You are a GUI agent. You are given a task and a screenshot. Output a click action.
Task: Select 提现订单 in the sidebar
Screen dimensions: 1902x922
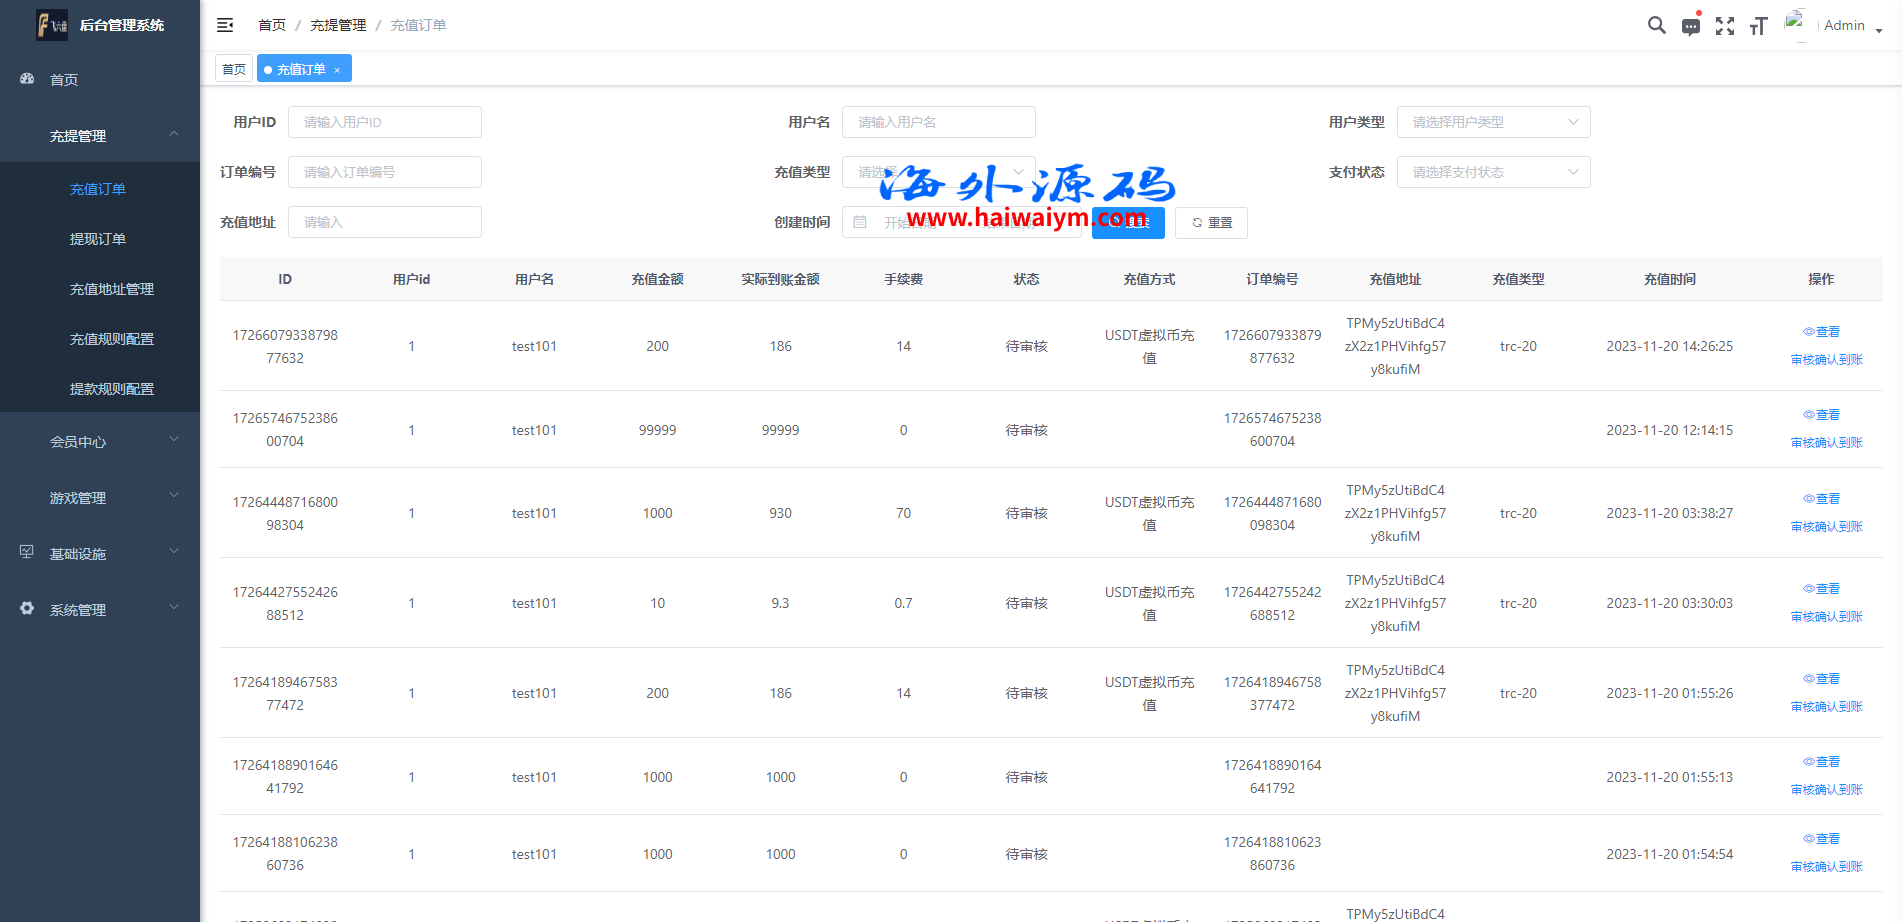(x=98, y=239)
